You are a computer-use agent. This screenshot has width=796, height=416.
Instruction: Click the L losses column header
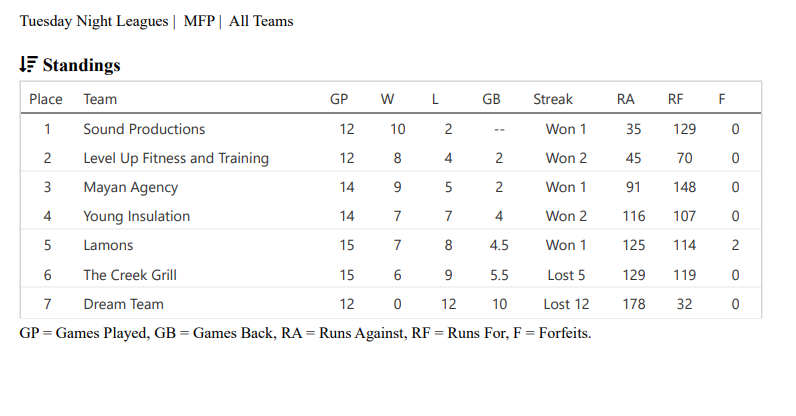[x=435, y=99]
